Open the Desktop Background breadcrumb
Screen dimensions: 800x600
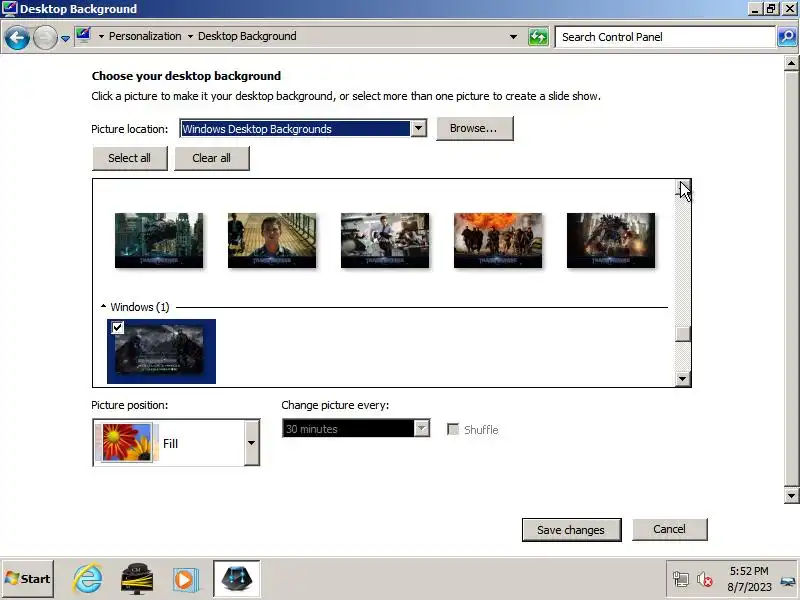(247, 36)
